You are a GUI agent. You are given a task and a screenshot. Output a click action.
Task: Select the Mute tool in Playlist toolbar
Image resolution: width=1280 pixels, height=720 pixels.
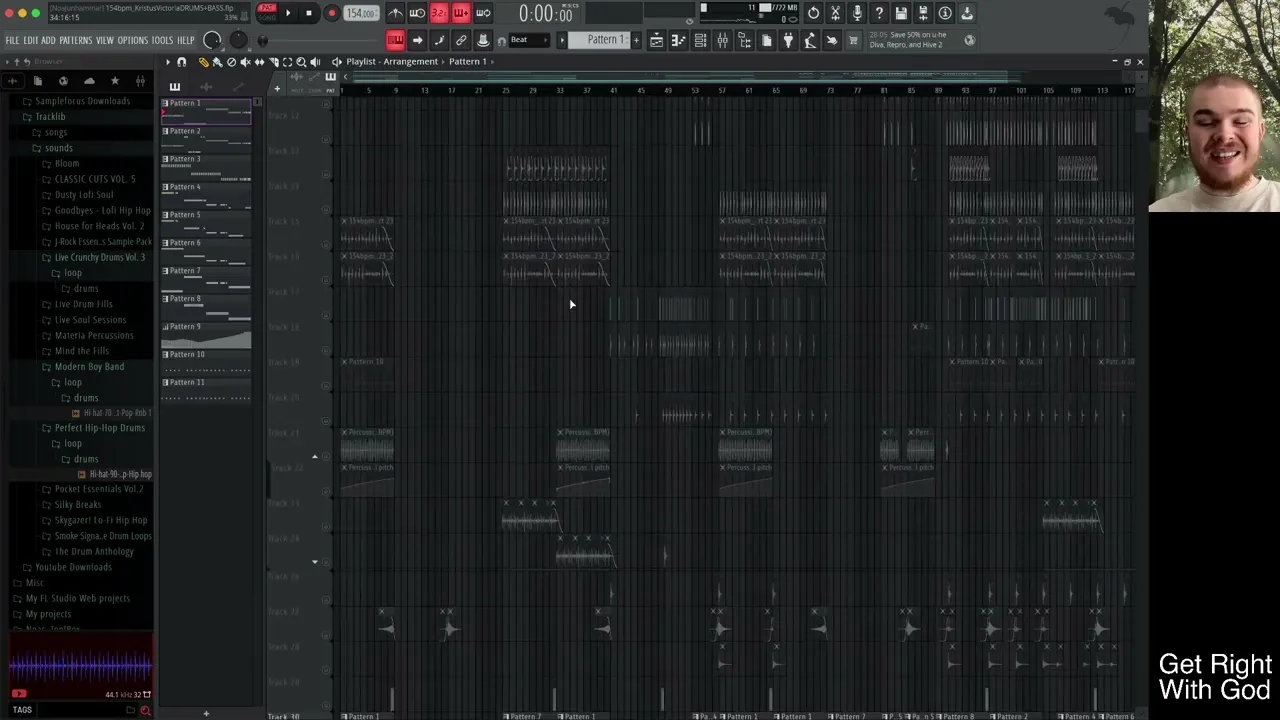point(245,62)
